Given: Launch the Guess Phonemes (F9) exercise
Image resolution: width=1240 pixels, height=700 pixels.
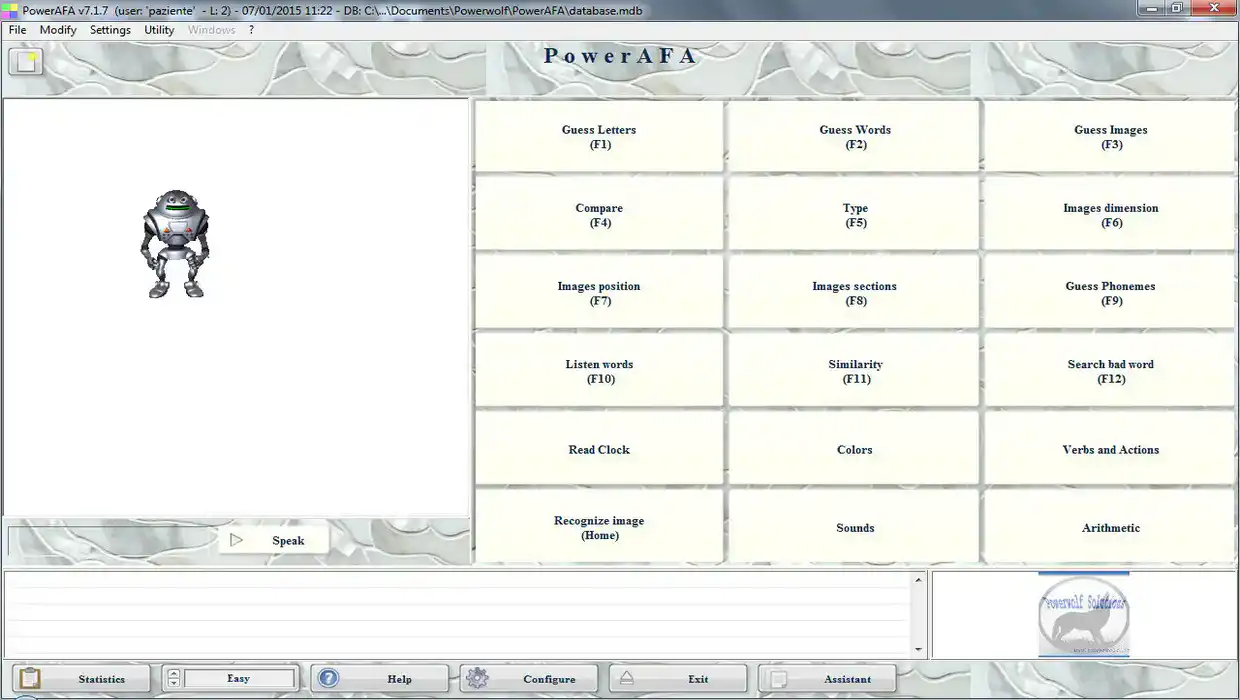Looking at the screenshot, I should [x=1111, y=293].
